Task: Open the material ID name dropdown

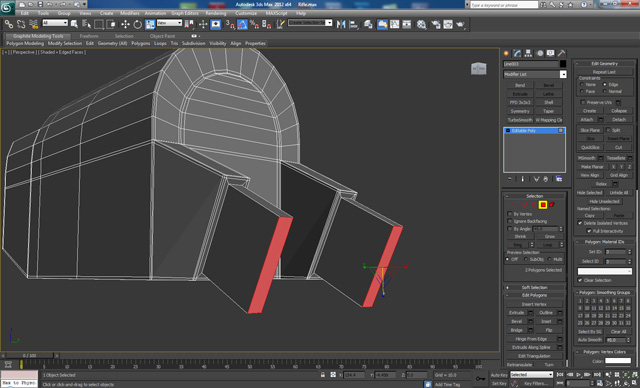Action: [604, 271]
